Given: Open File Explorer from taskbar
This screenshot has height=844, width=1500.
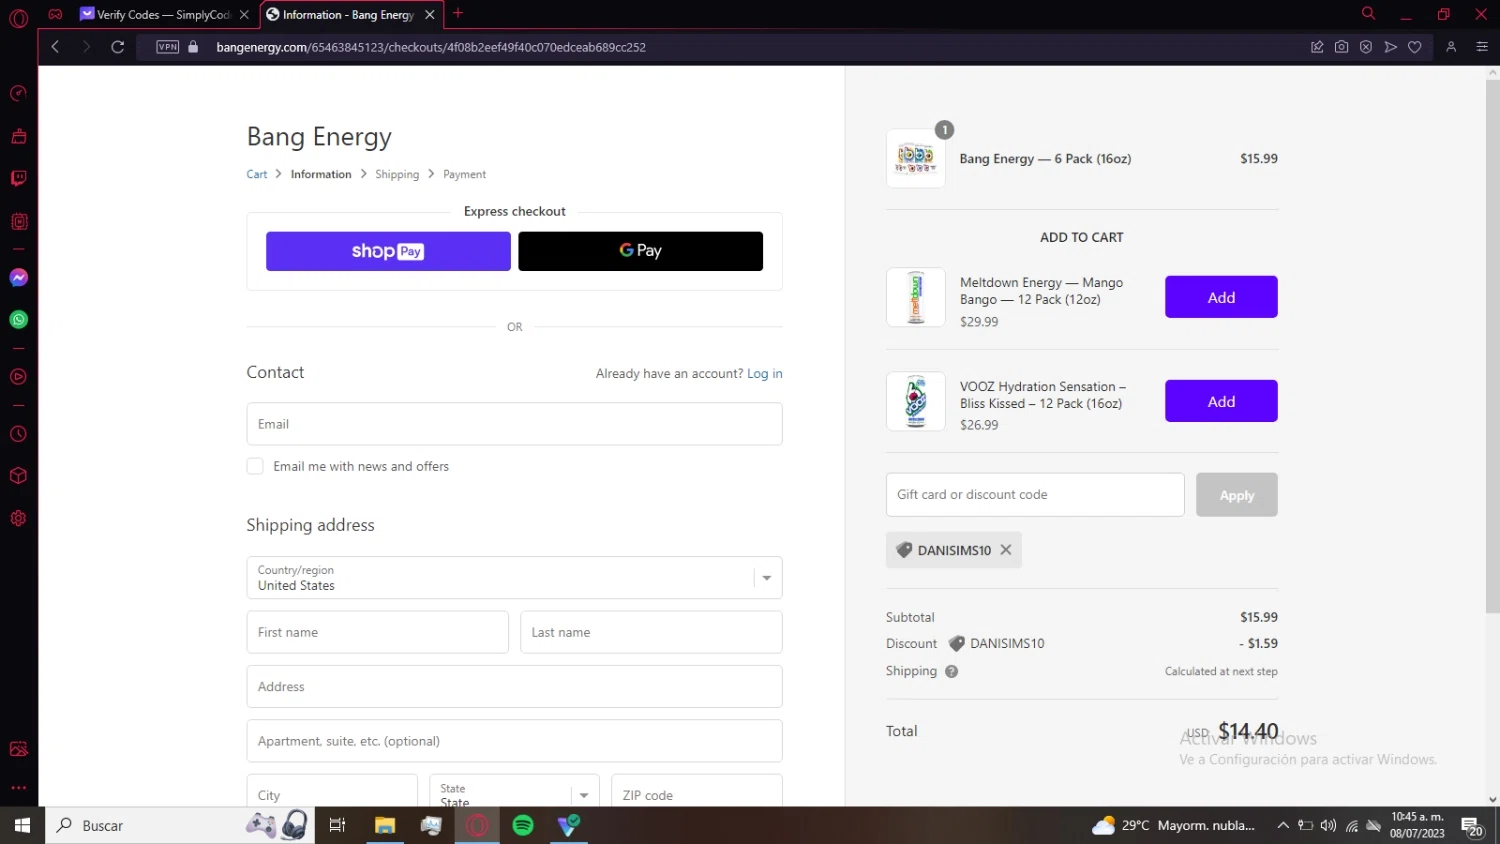Looking at the screenshot, I should (x=385, y=825).
